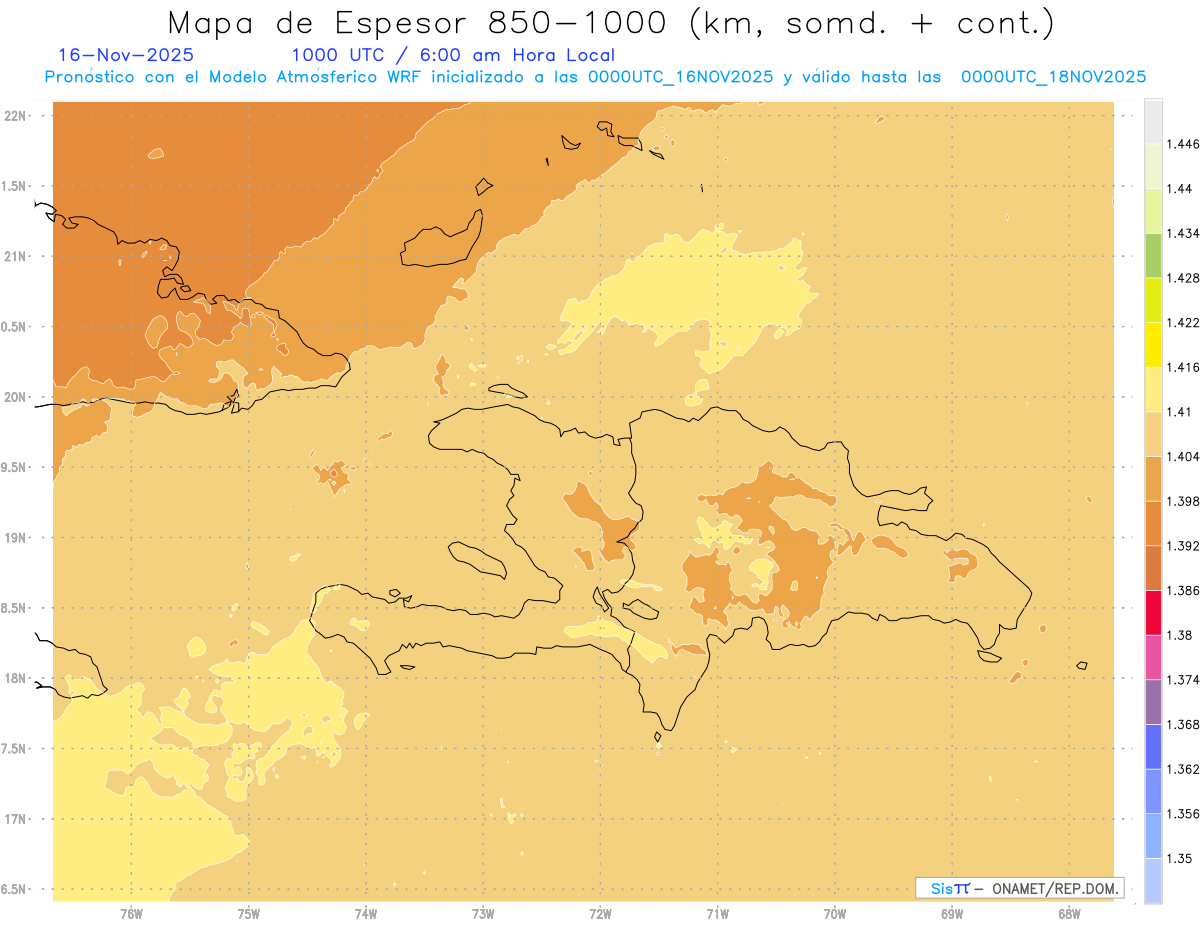This screenshot has width=1200, height=927.
Task: Pick the purple legend swatch between 1.368 and 1.374
Action: (1153, 702)
